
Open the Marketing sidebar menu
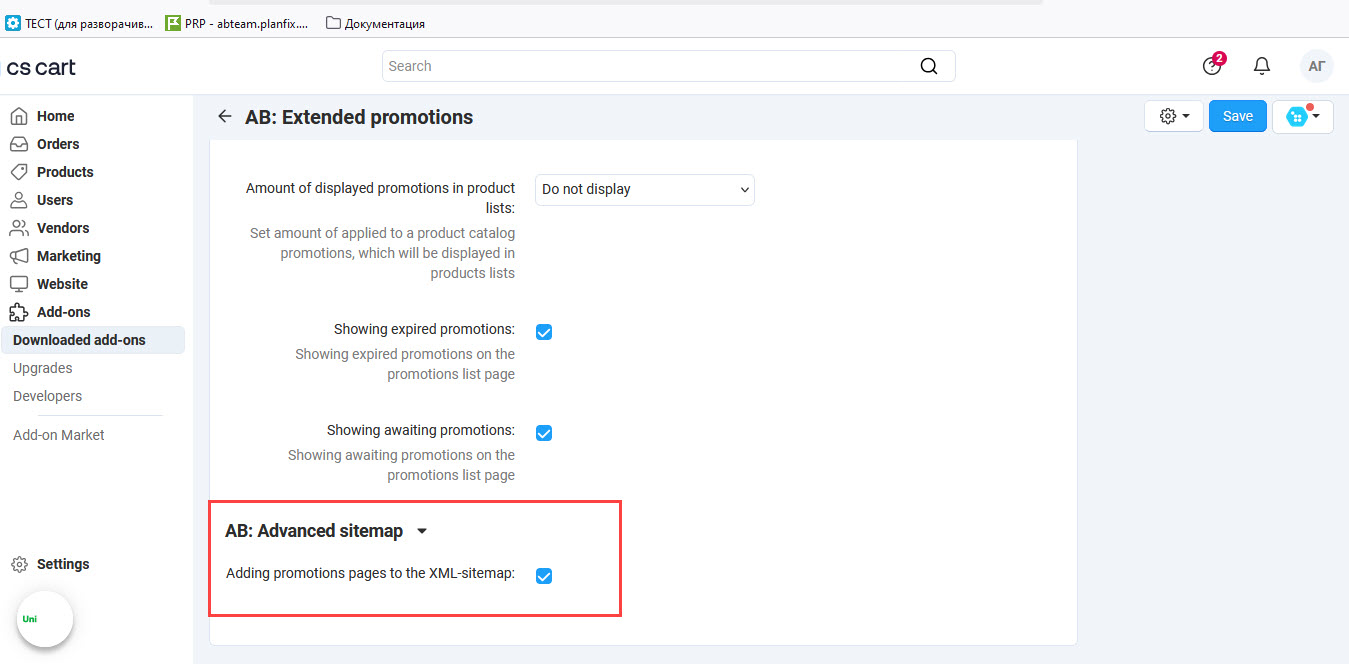68,256
